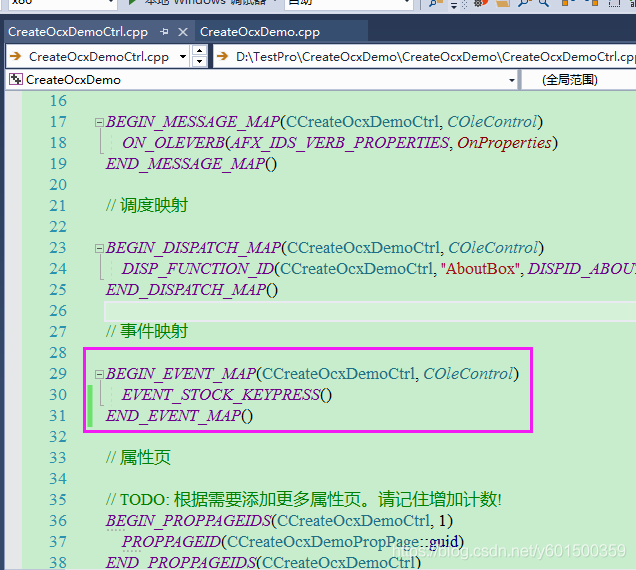This screenshot has height=570, width=636.
Task: Click the '// 事件映射' comment
Action: (147, 331)
